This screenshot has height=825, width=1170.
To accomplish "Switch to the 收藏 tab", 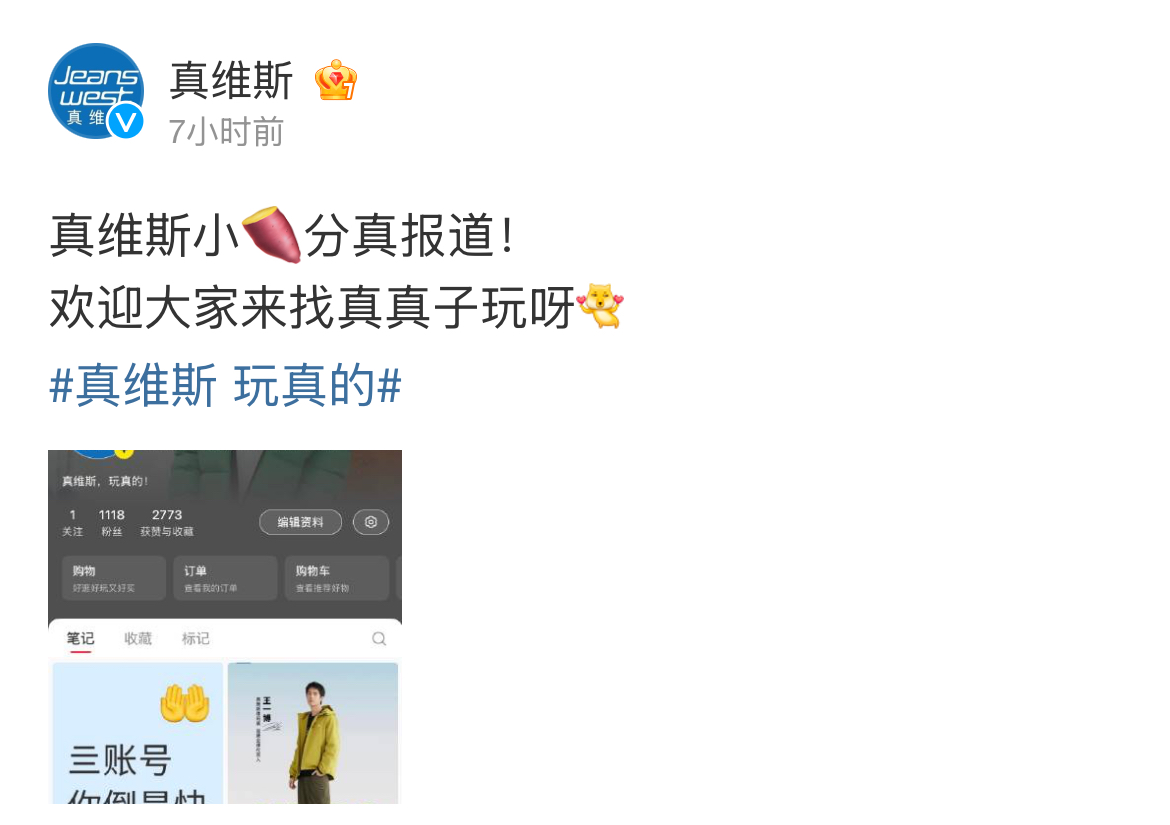I will [x=138, y=639].
